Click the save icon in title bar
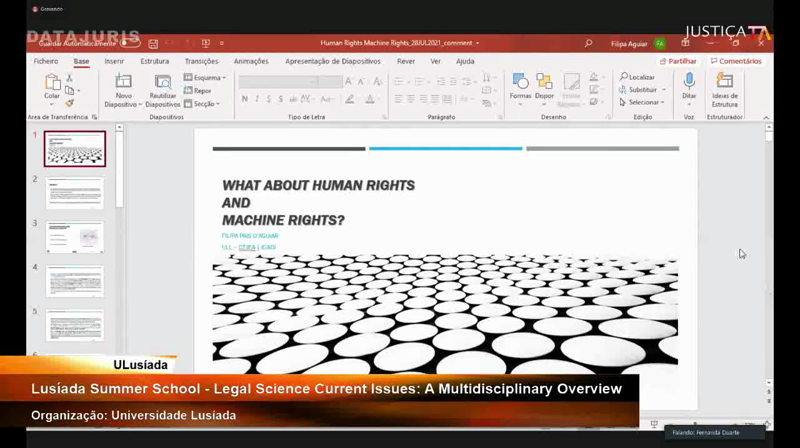Screen dimensions: 800x448 [x=153, y=44]
